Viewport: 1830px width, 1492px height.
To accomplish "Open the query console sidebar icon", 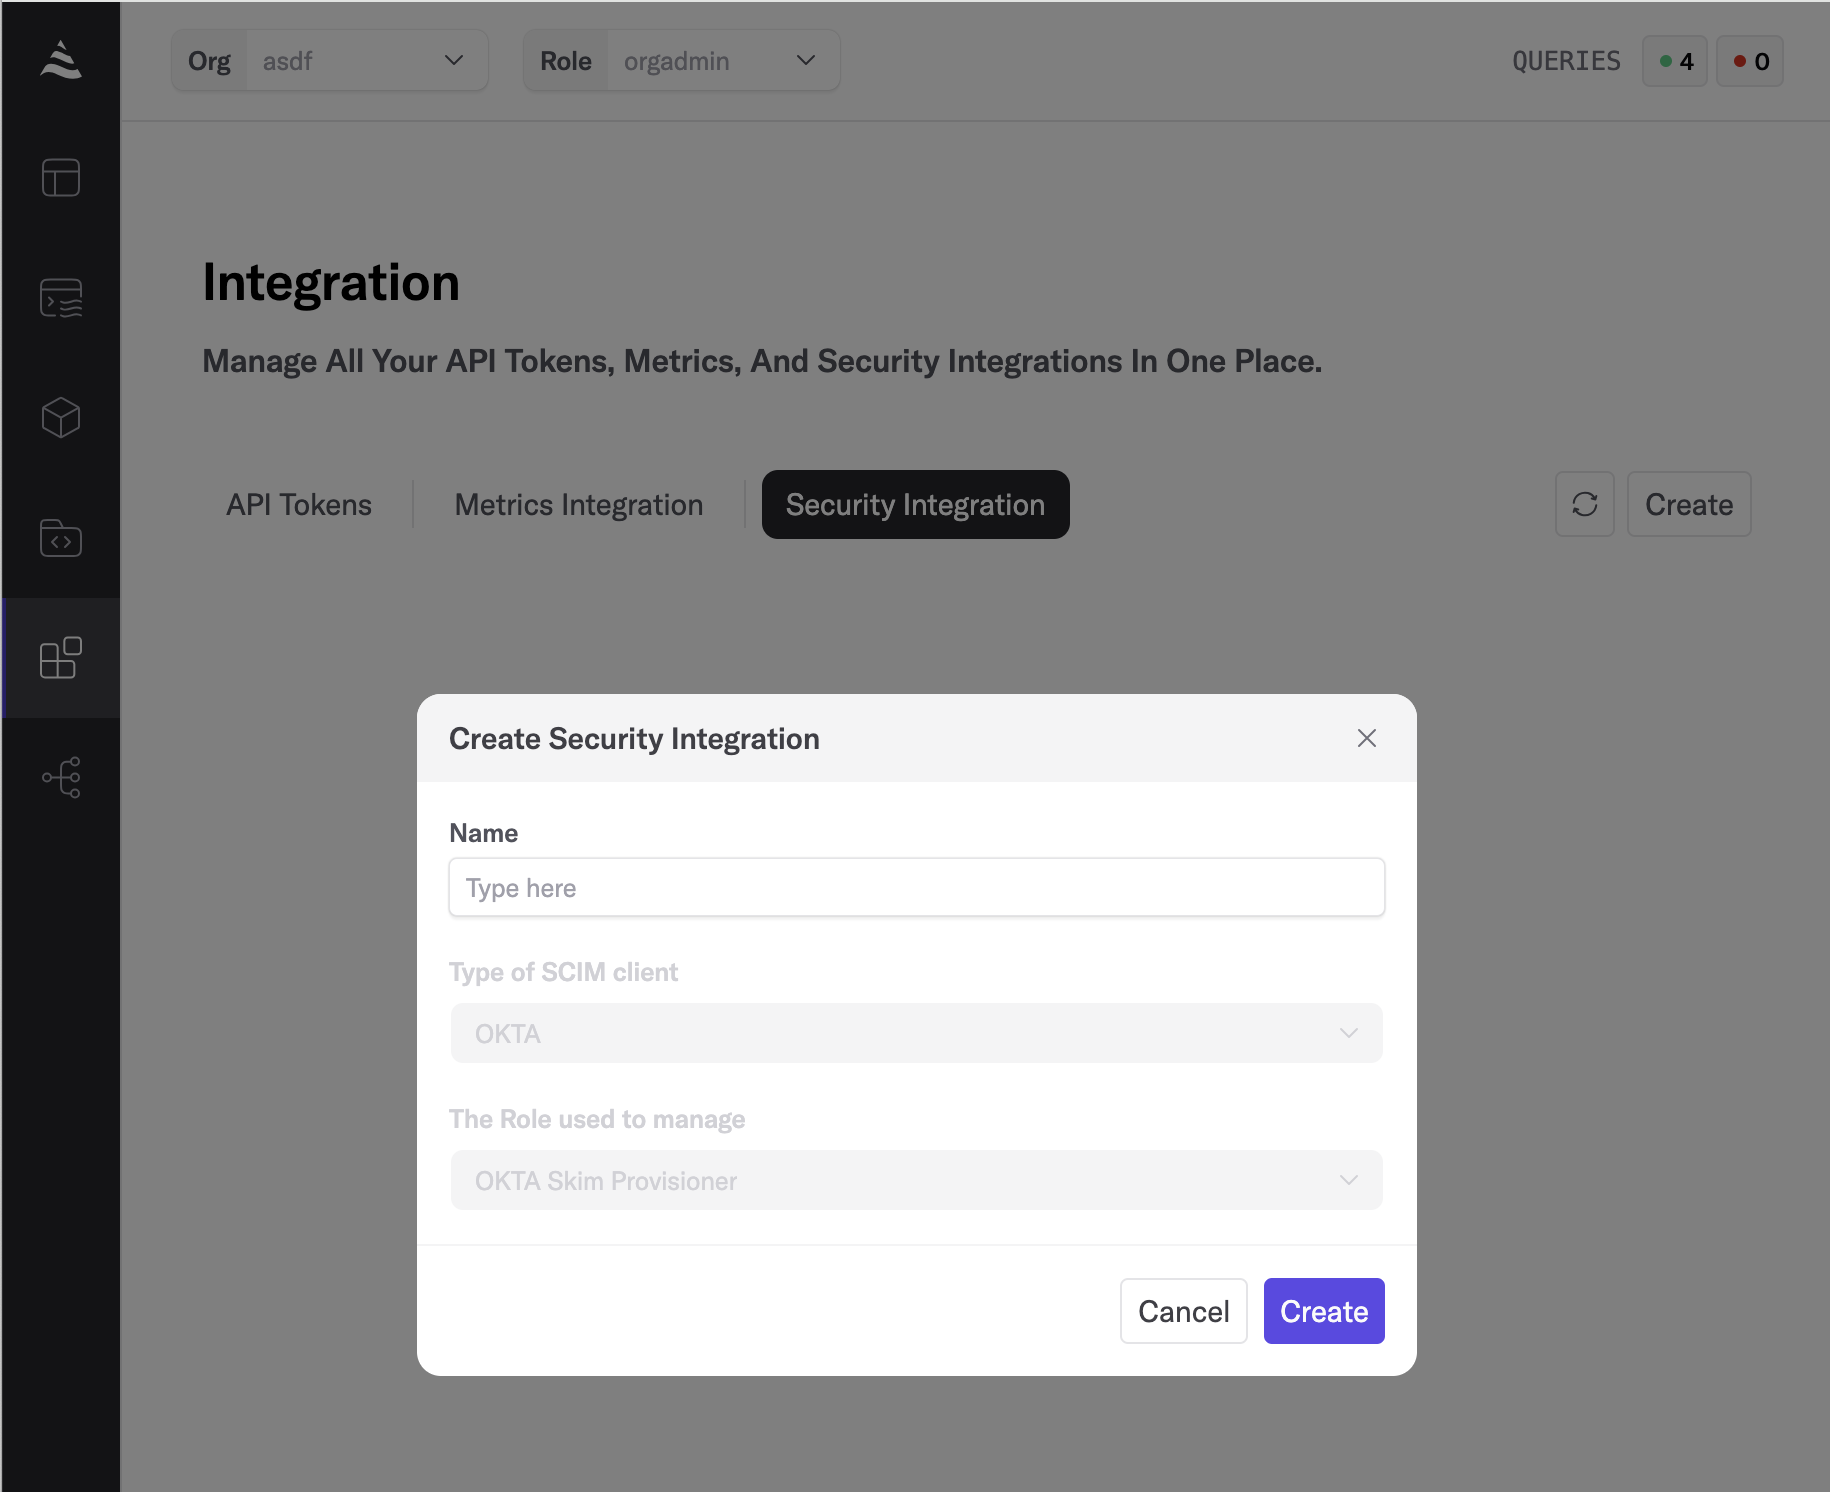I will coord(61,298).
